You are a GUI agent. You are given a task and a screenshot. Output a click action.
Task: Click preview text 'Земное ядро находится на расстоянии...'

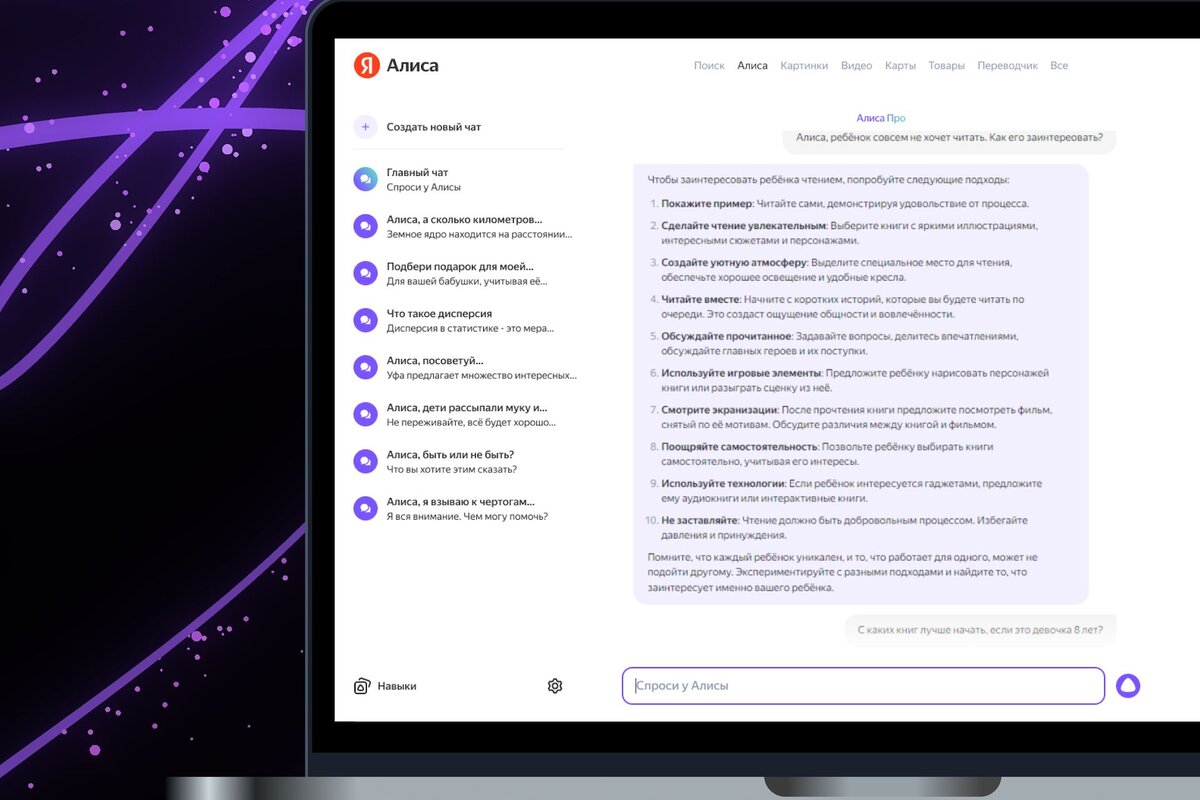pyautogui.click(x=480, y=234)
